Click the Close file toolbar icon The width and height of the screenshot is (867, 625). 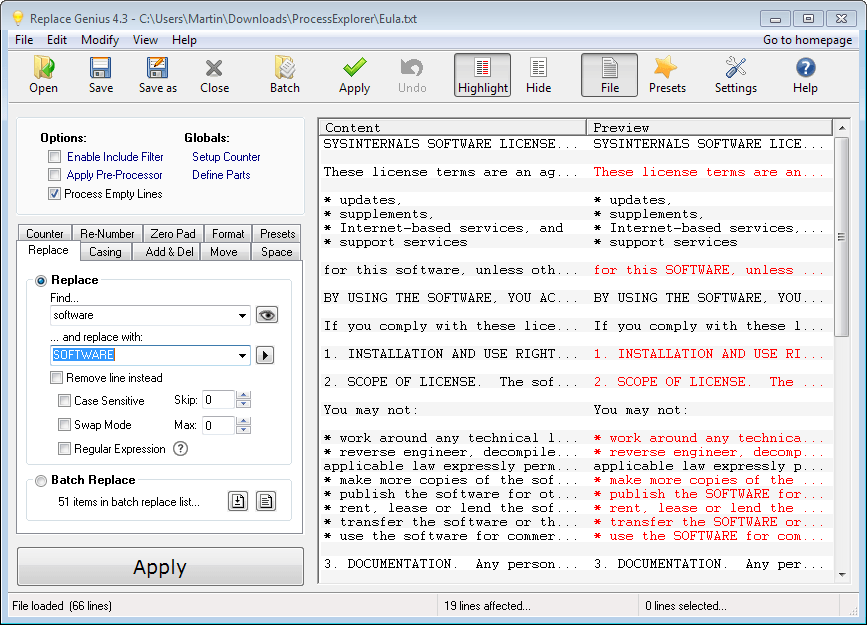point(215,75)
